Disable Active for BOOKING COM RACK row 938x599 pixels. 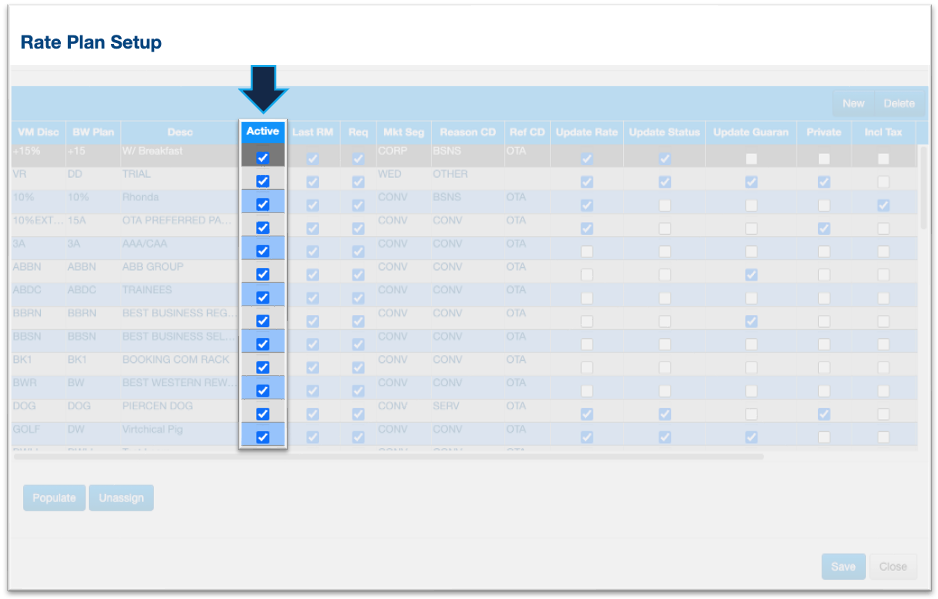pos(263,367)
